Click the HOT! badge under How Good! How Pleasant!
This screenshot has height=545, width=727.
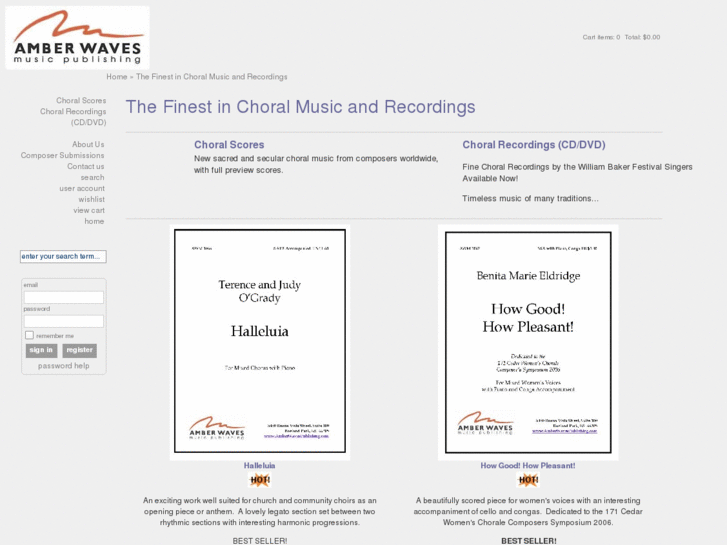528,480
